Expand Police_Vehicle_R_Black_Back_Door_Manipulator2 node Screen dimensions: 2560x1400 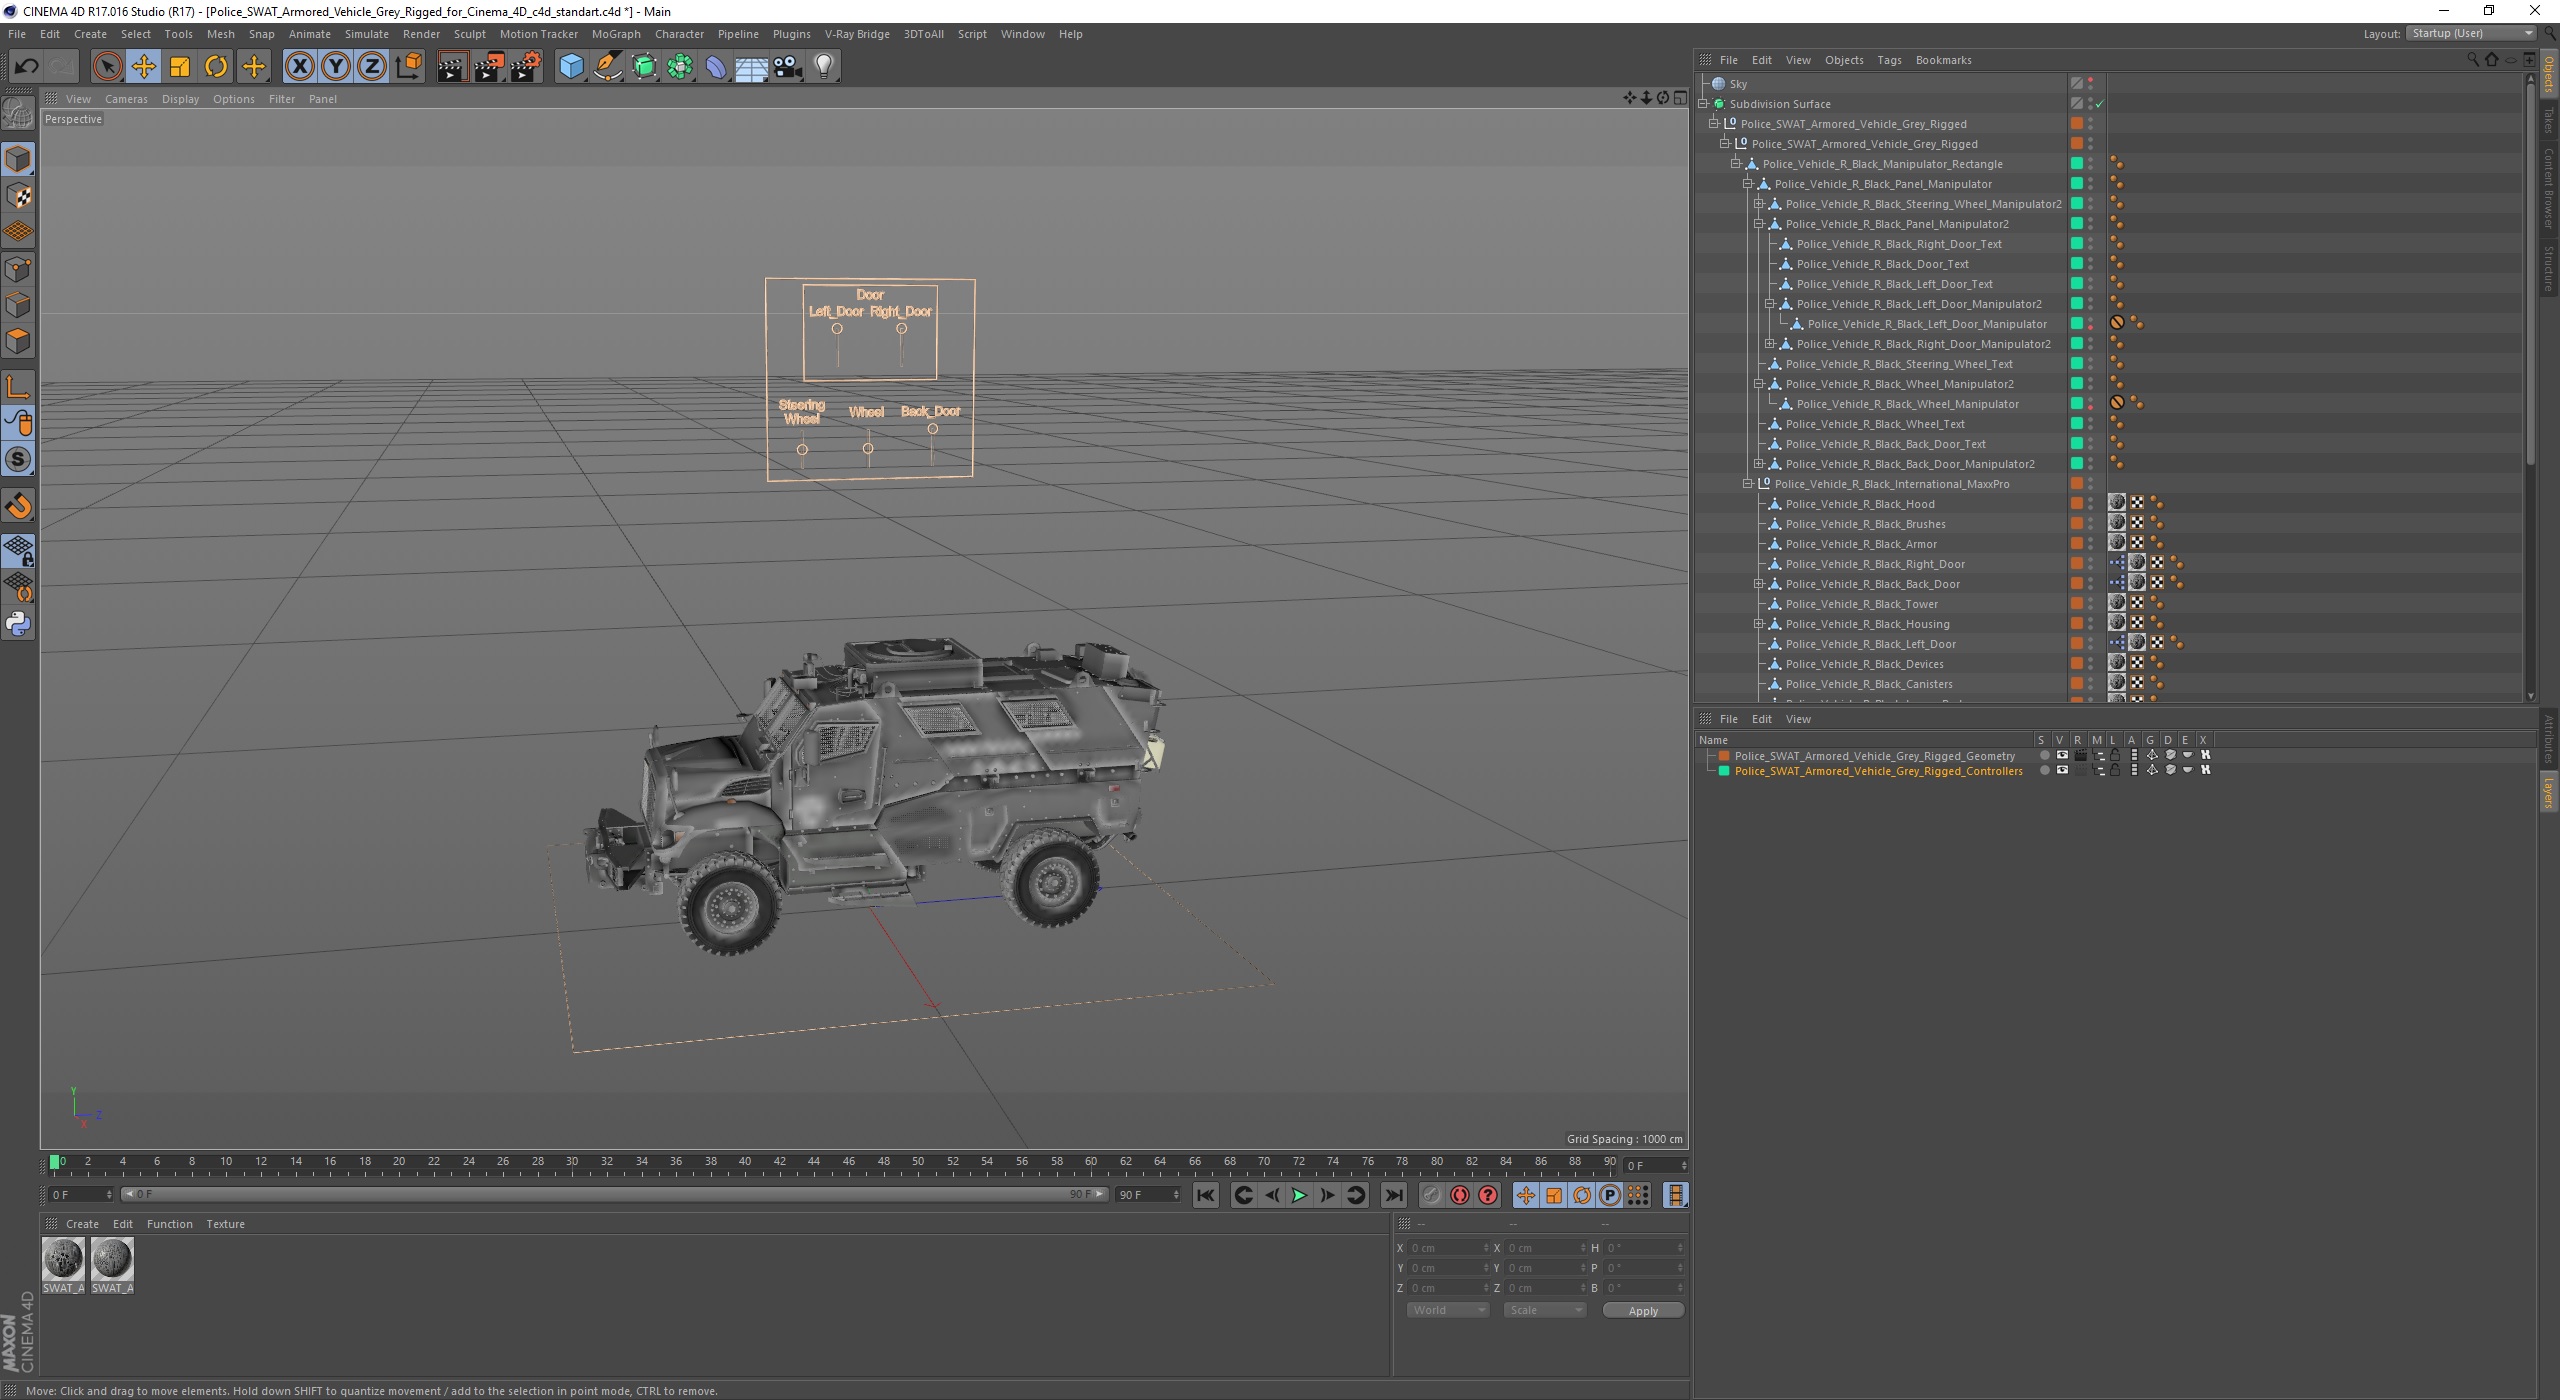click(x=1759, y=464)
